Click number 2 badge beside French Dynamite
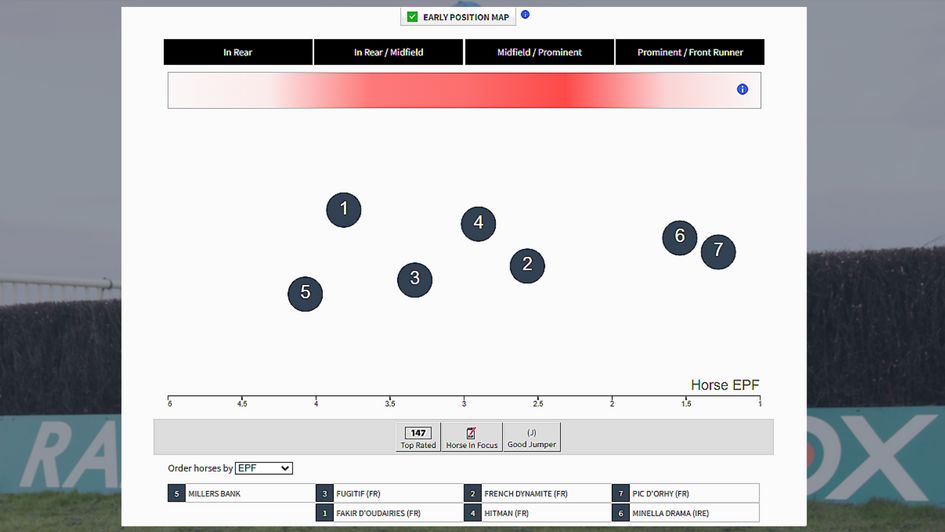Image resolution: width=945 pixels, height=532 pixels. click(472, 493)
